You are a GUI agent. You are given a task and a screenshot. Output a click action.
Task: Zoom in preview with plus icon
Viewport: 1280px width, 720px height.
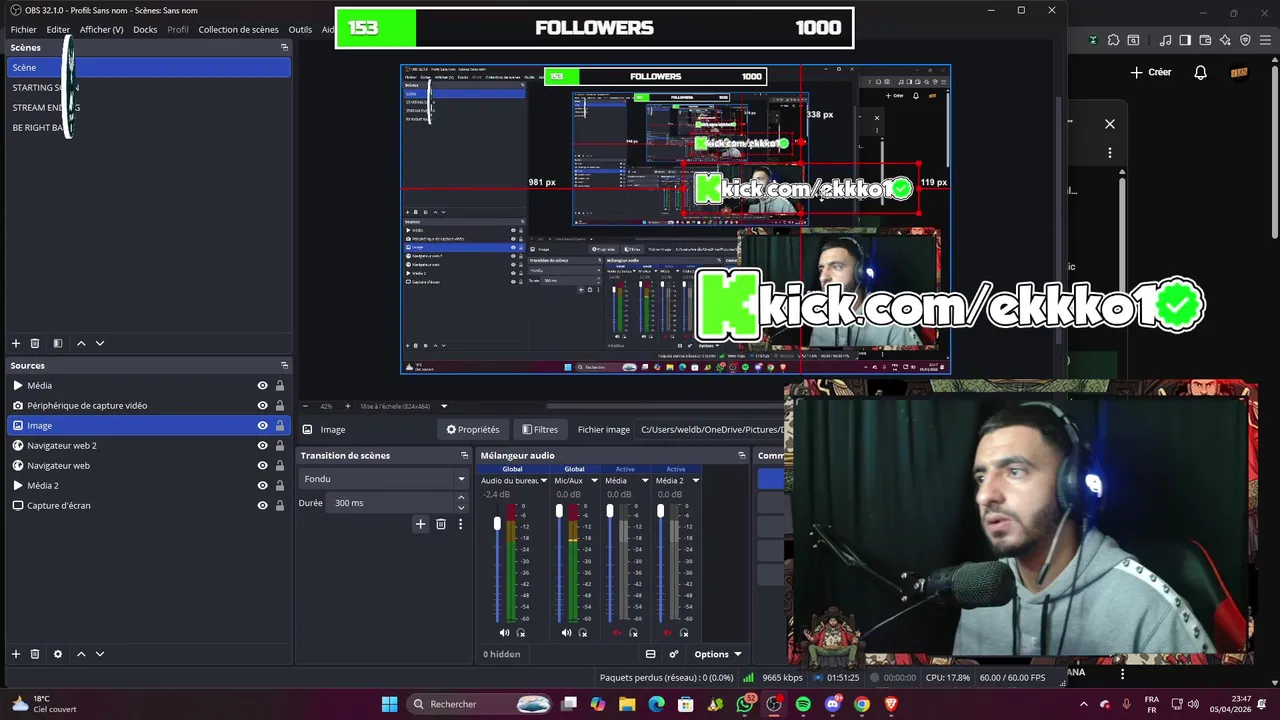click(x=347, y=406)
